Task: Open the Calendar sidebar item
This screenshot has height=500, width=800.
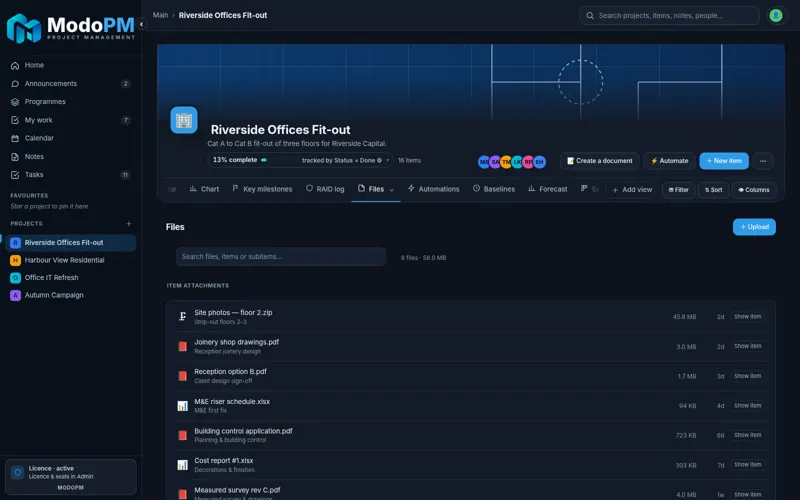Action: [70, 138]
